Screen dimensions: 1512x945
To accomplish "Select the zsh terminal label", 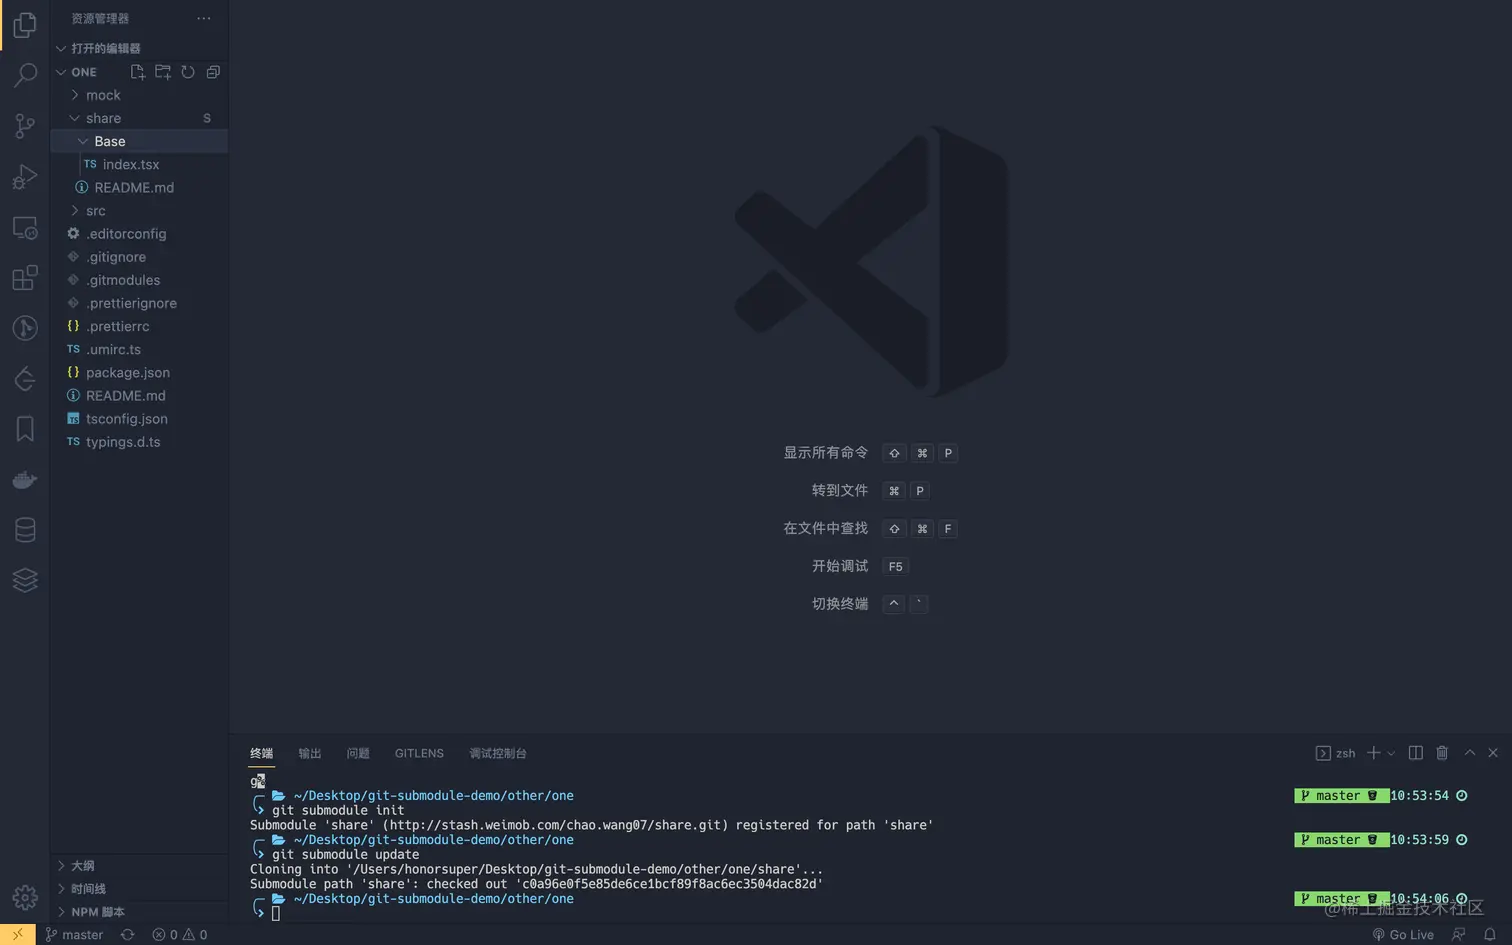I will [1336, 753].
